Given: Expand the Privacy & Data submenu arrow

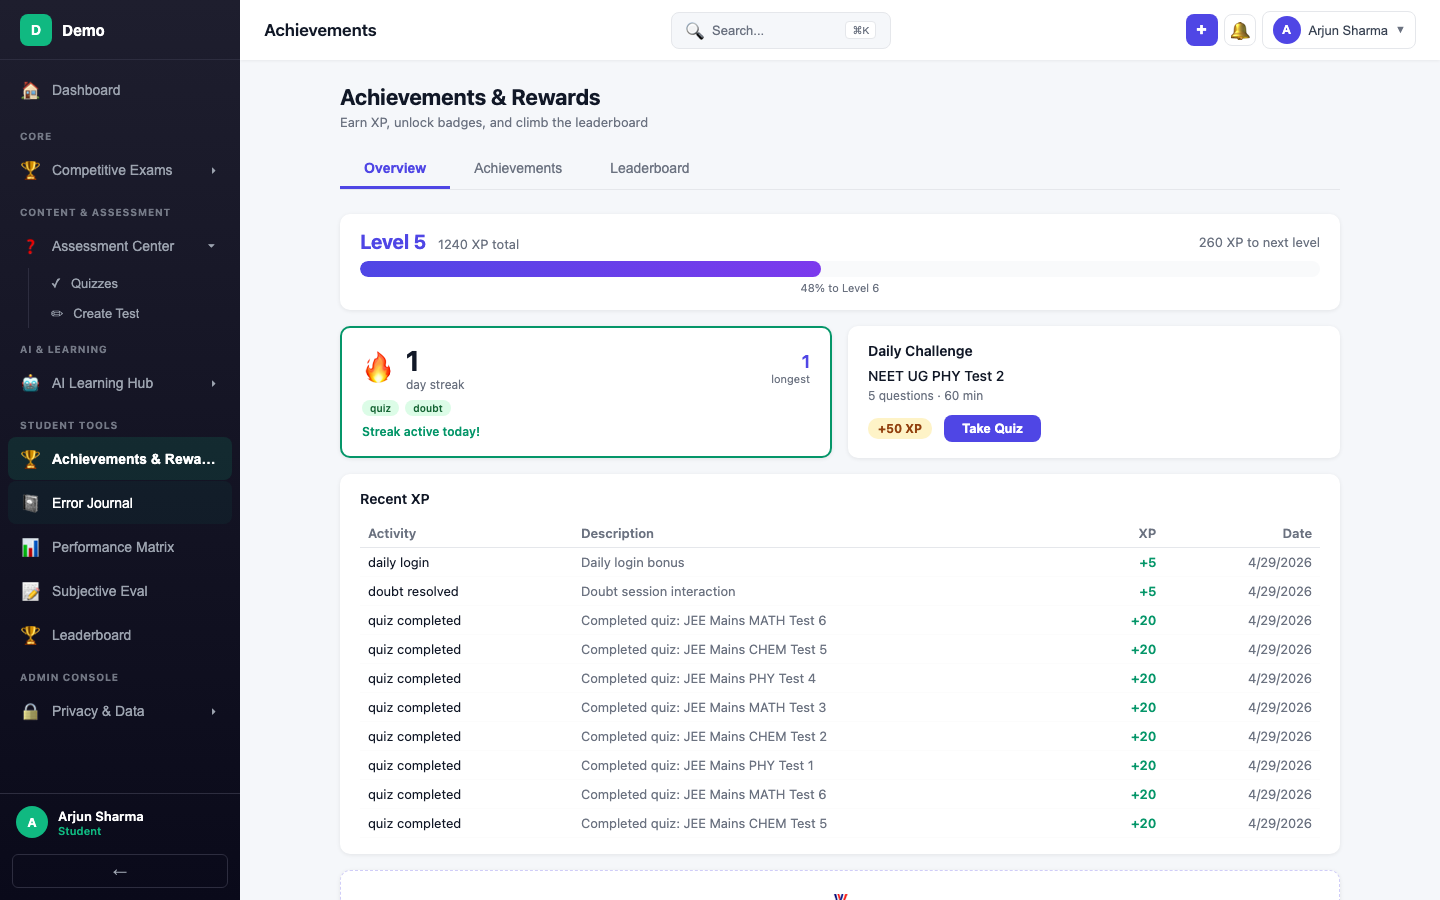Looking at the screenshot, I should coord(213,712).
